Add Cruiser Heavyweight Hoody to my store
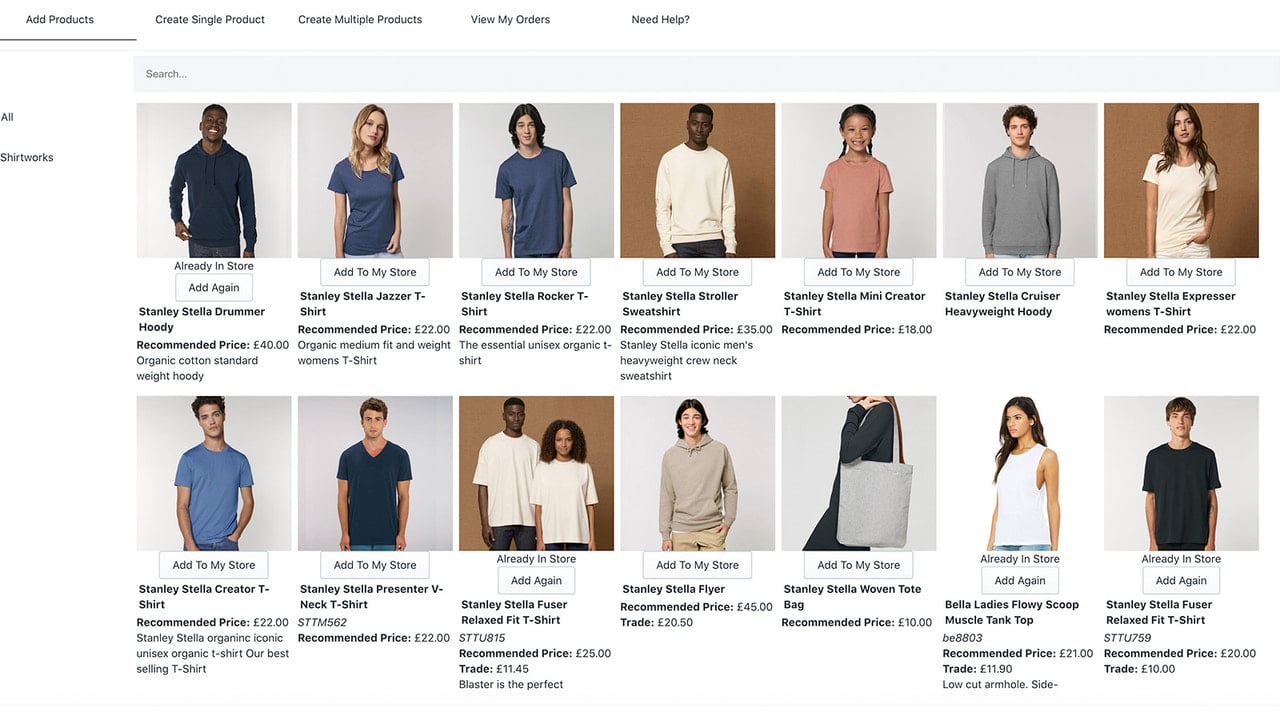 click(1020, 272)
